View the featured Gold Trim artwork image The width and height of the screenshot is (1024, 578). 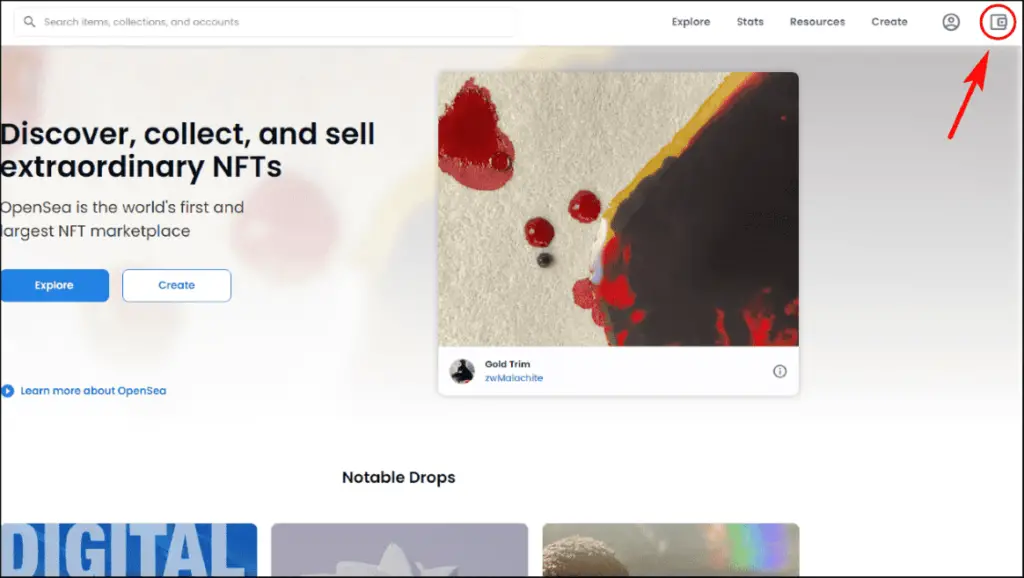618,209
